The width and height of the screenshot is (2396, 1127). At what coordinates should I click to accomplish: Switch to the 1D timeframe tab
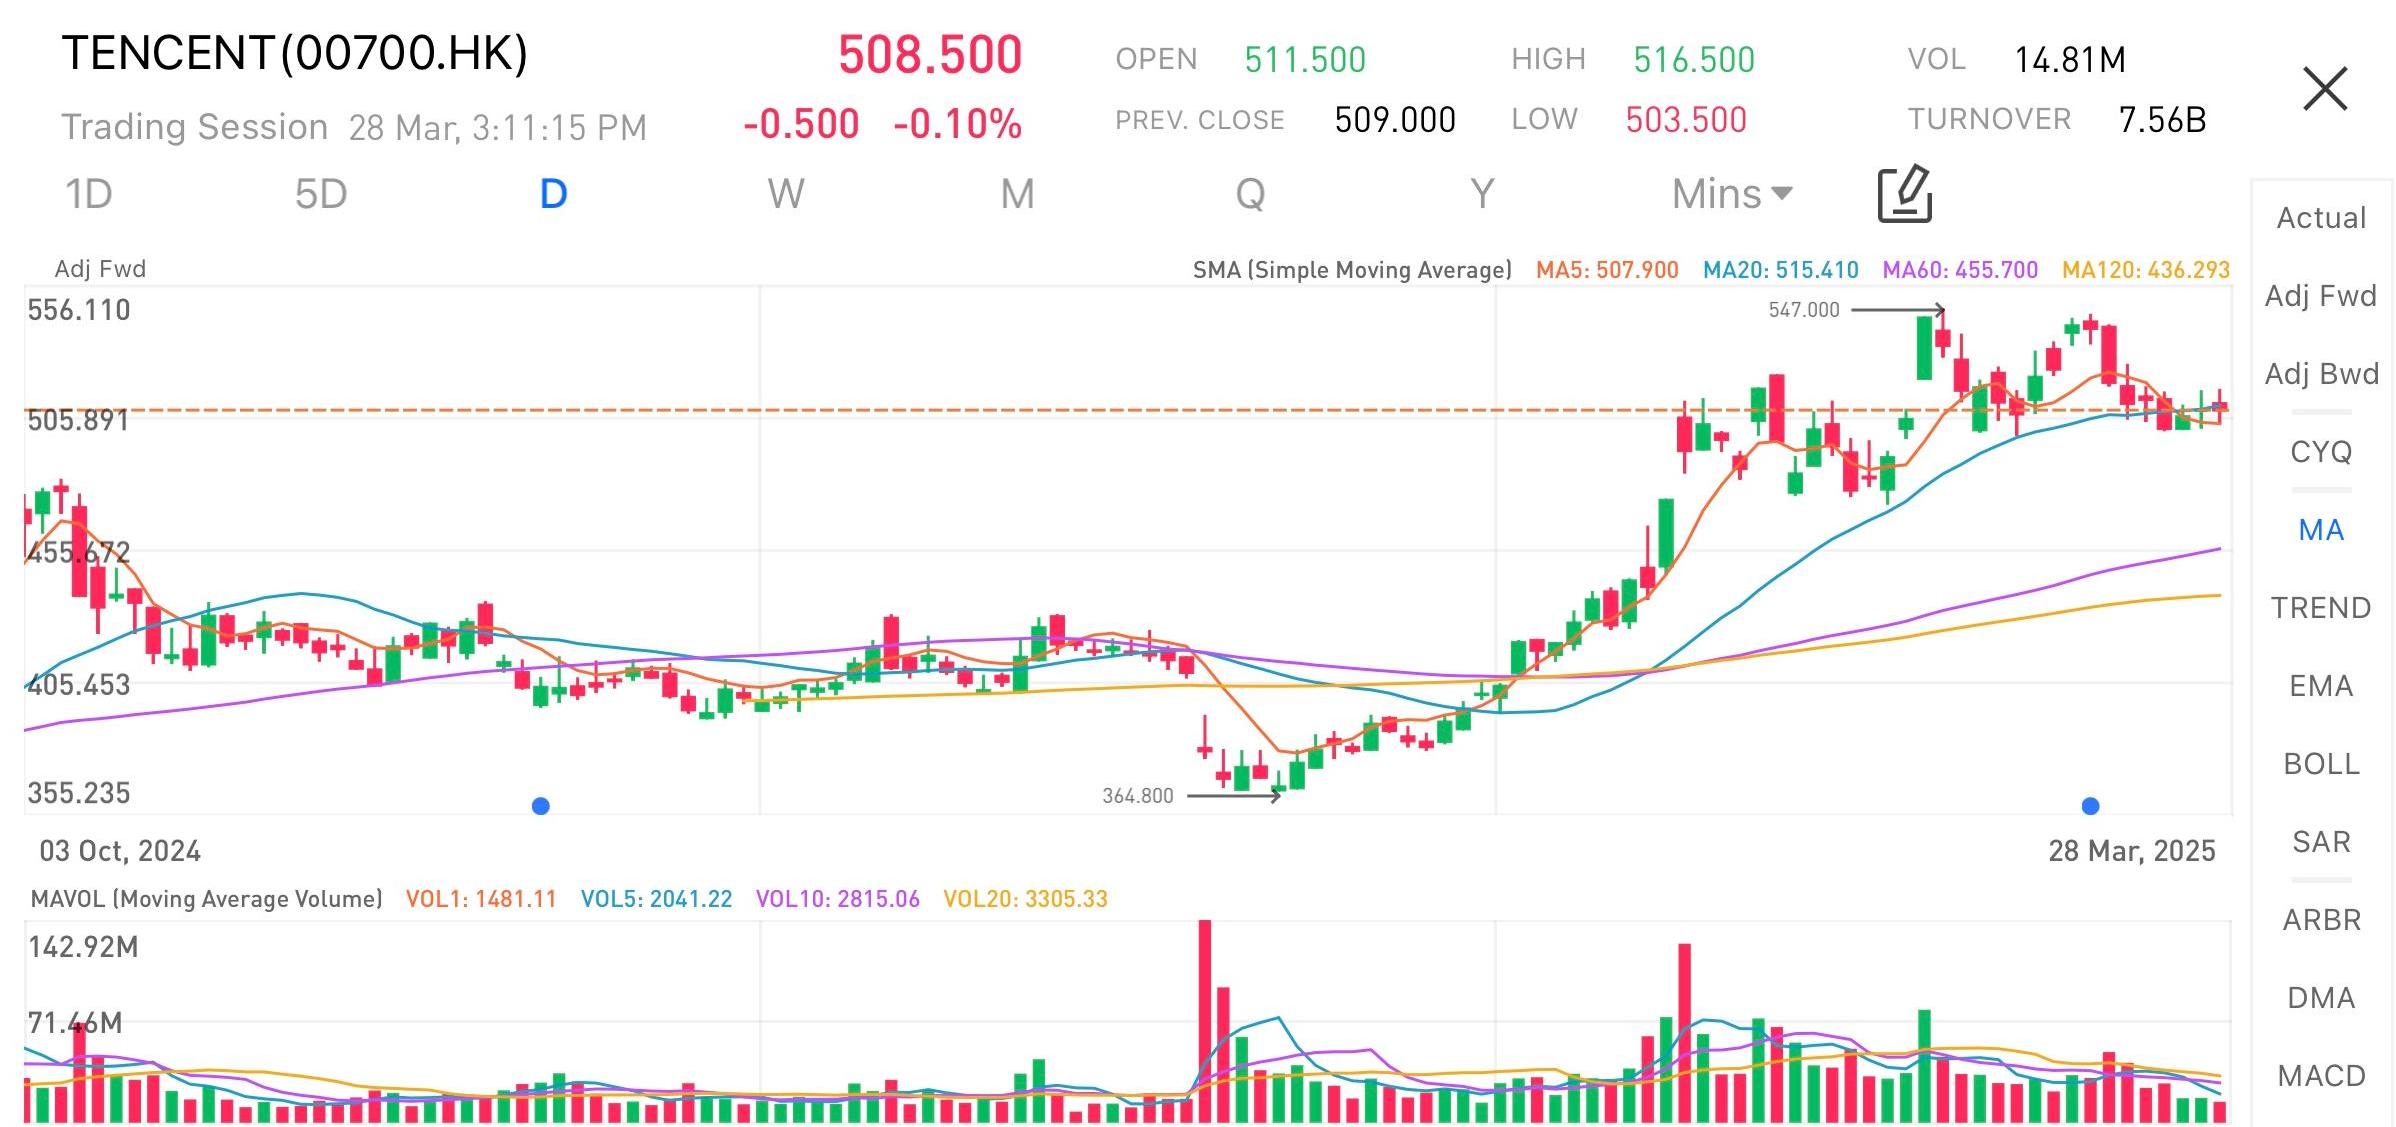pyautogui.click(x=89, y=194)
